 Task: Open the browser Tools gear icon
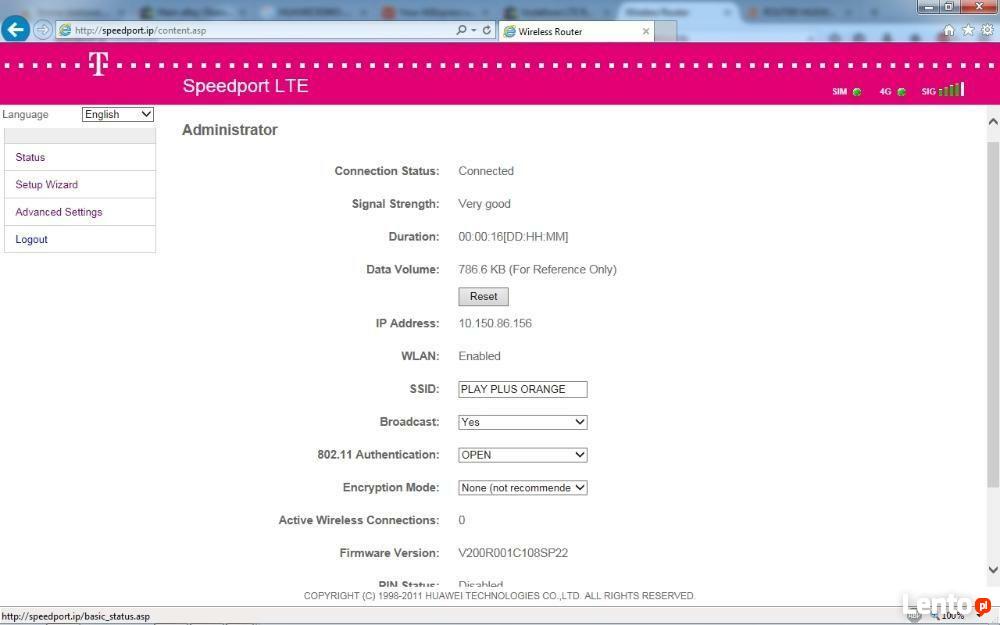pos(987,30)
